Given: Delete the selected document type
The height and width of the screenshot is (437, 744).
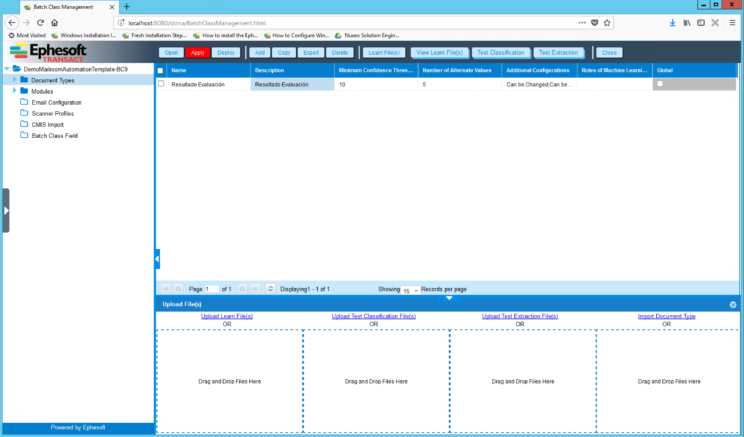Looking at the screenshot, I should (x=340, y=53).
